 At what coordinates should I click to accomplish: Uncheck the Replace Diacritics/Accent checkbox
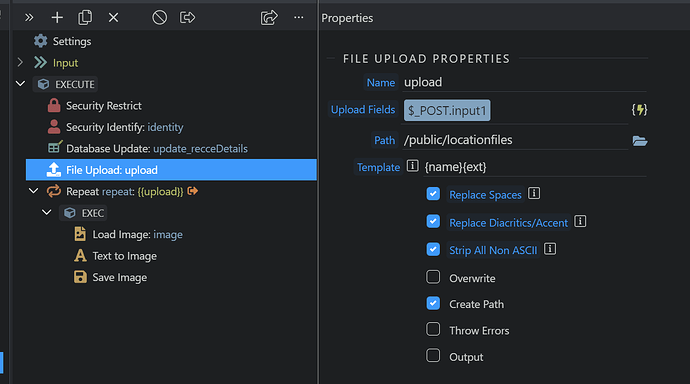[x=433, y=221]
